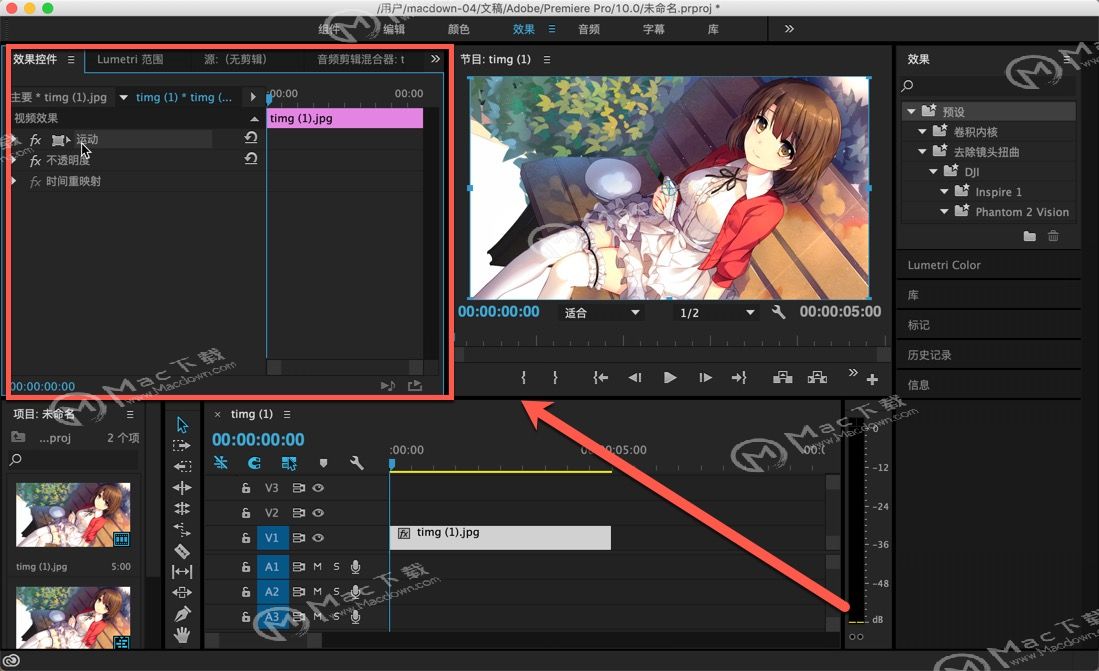Click Mark Out in program monitor
The height and width of the screenshot is (671, 1099).
[x=555, y=378]
